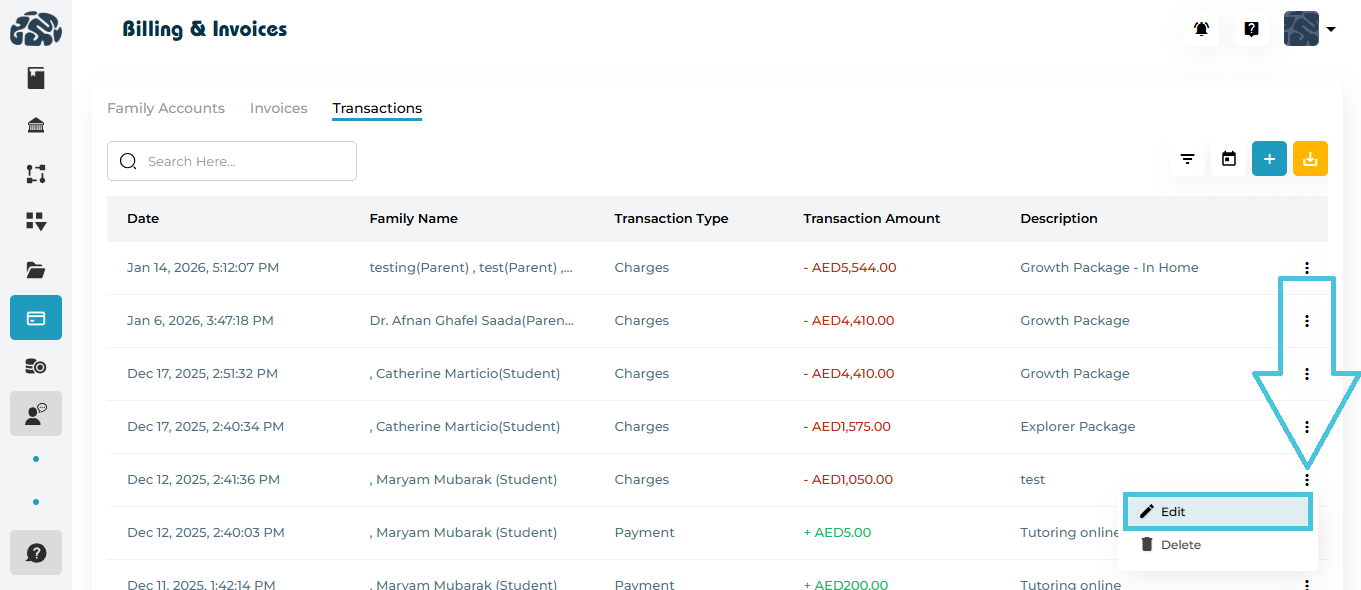Viewport: 1361px width, 590px height.
Task: Open three-dot menu for Explorer Package row
Action: 1306,427
